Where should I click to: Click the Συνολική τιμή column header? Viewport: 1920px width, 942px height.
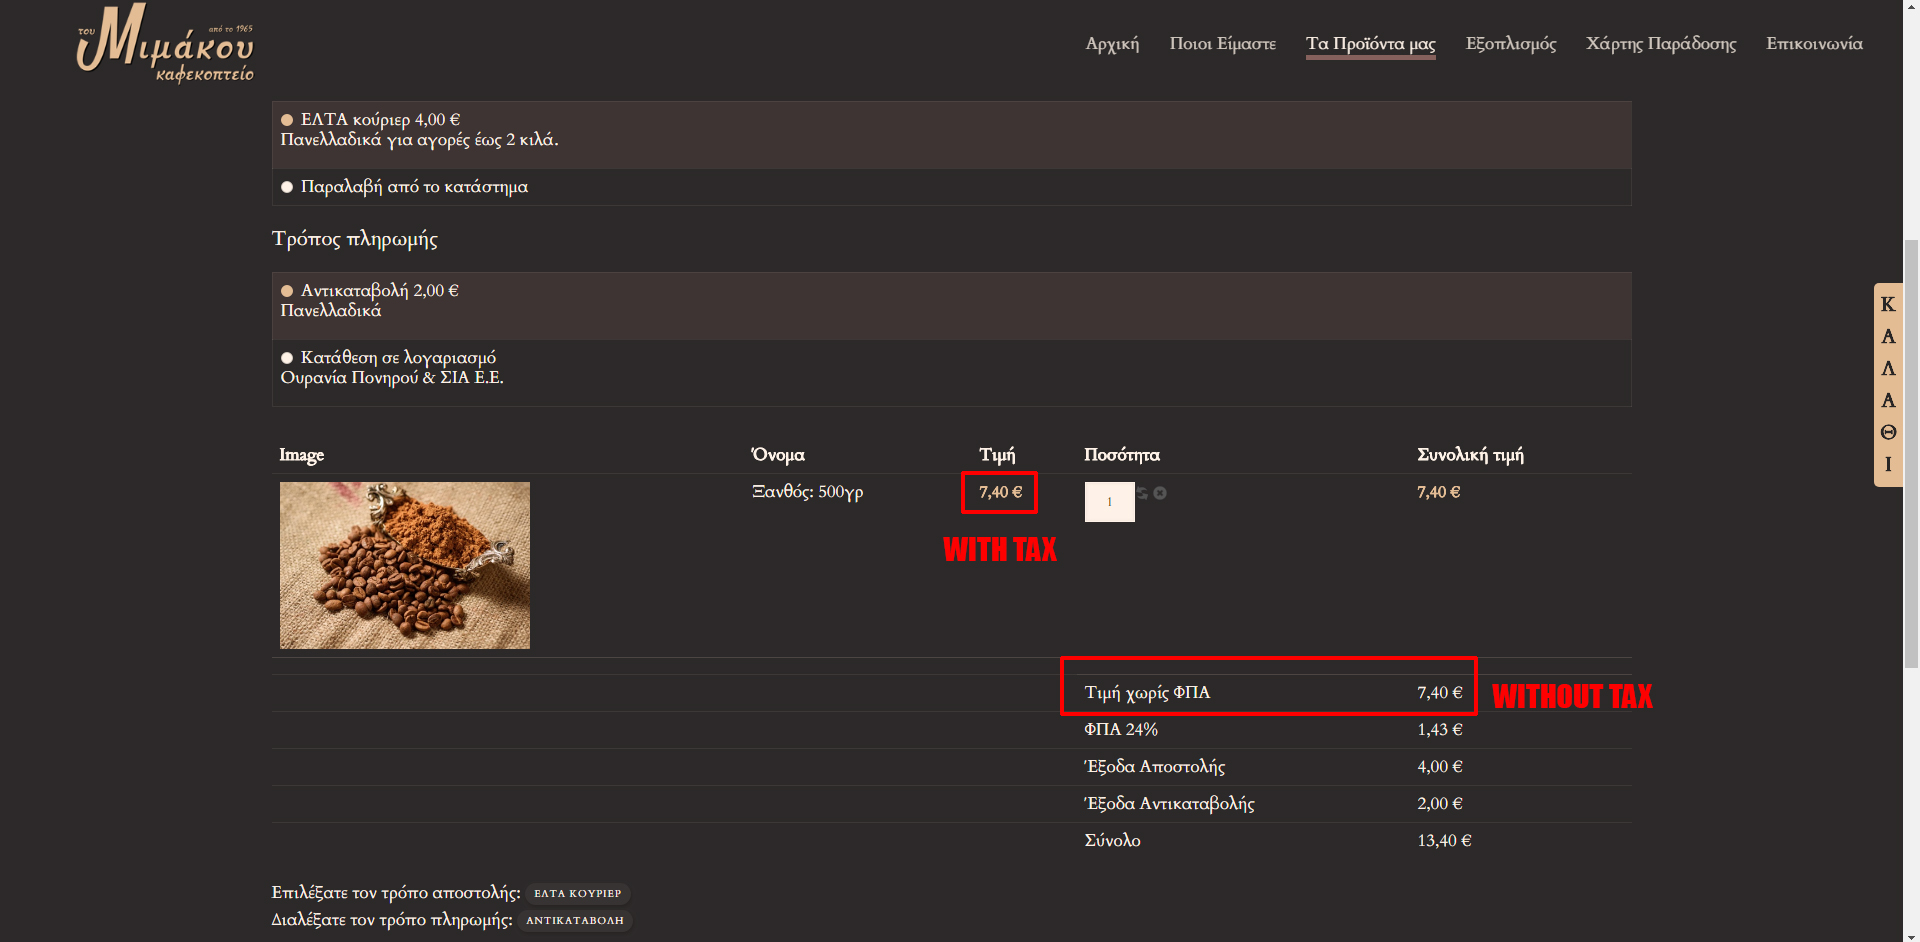(x=1470, y=455)
